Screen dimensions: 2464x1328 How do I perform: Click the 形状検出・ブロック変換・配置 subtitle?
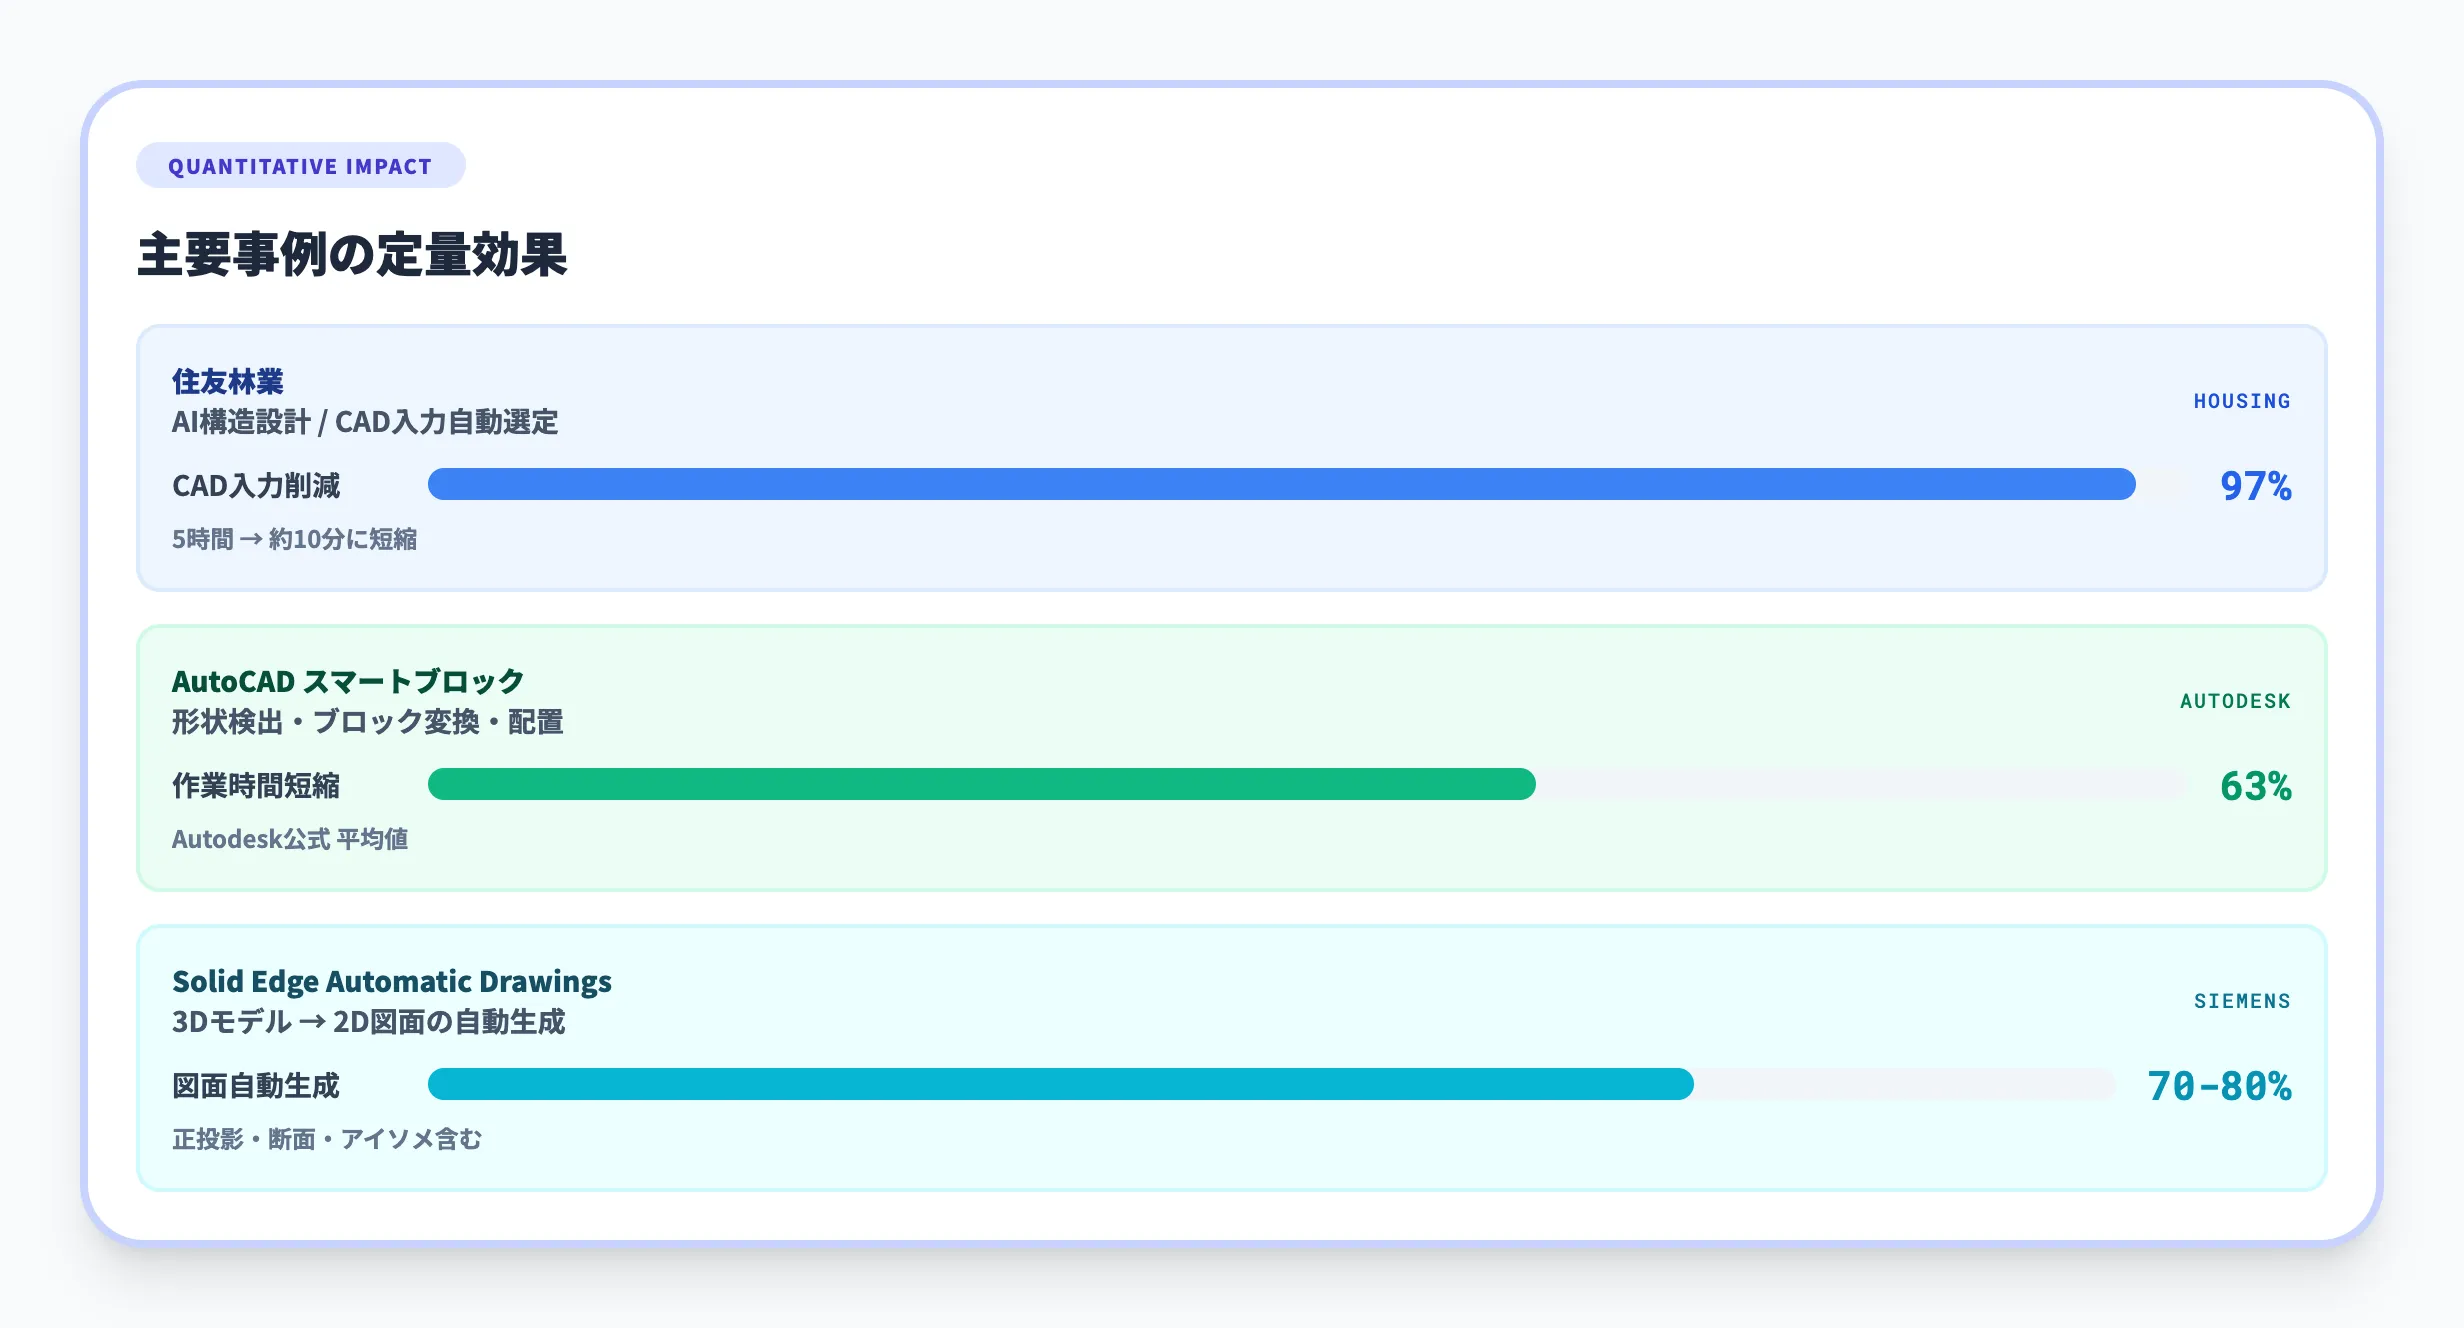pos(367,722)
